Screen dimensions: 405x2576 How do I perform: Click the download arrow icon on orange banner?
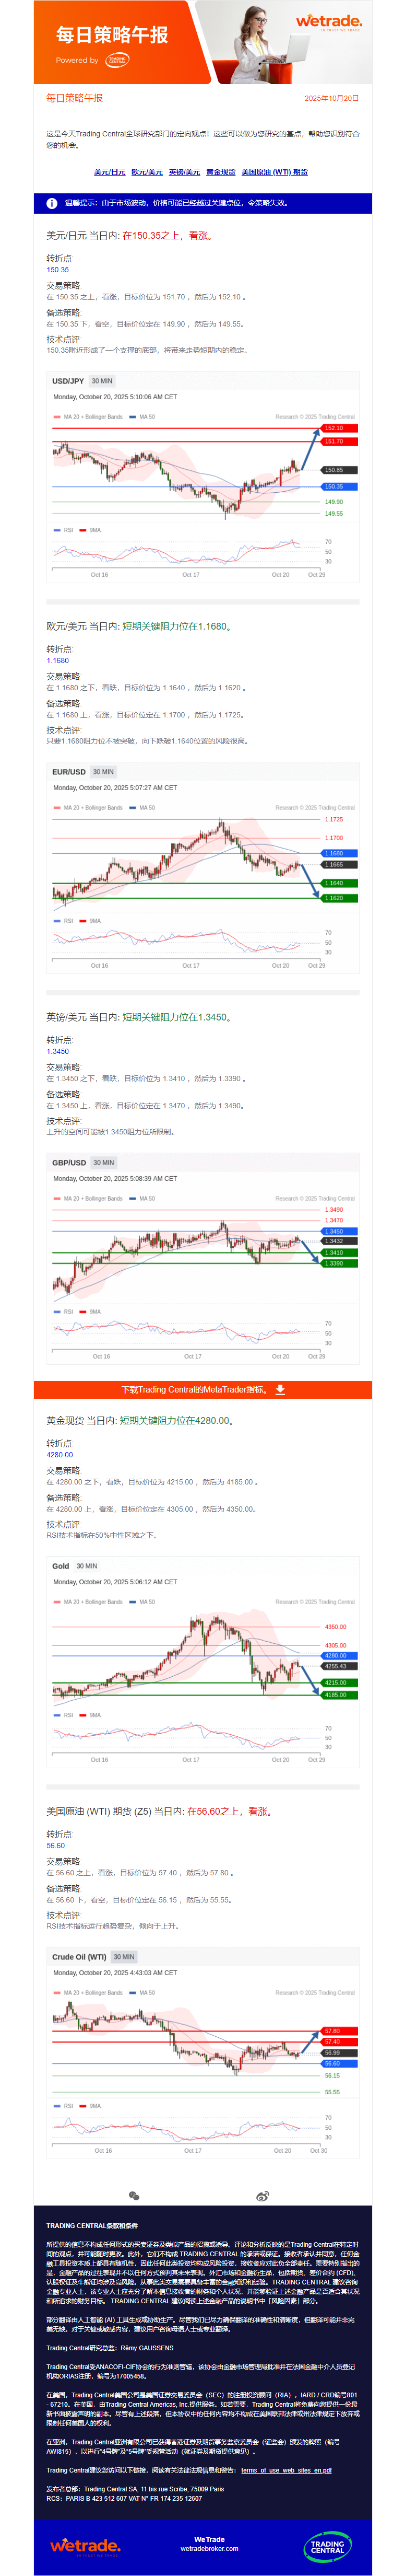click(280, 1389)
